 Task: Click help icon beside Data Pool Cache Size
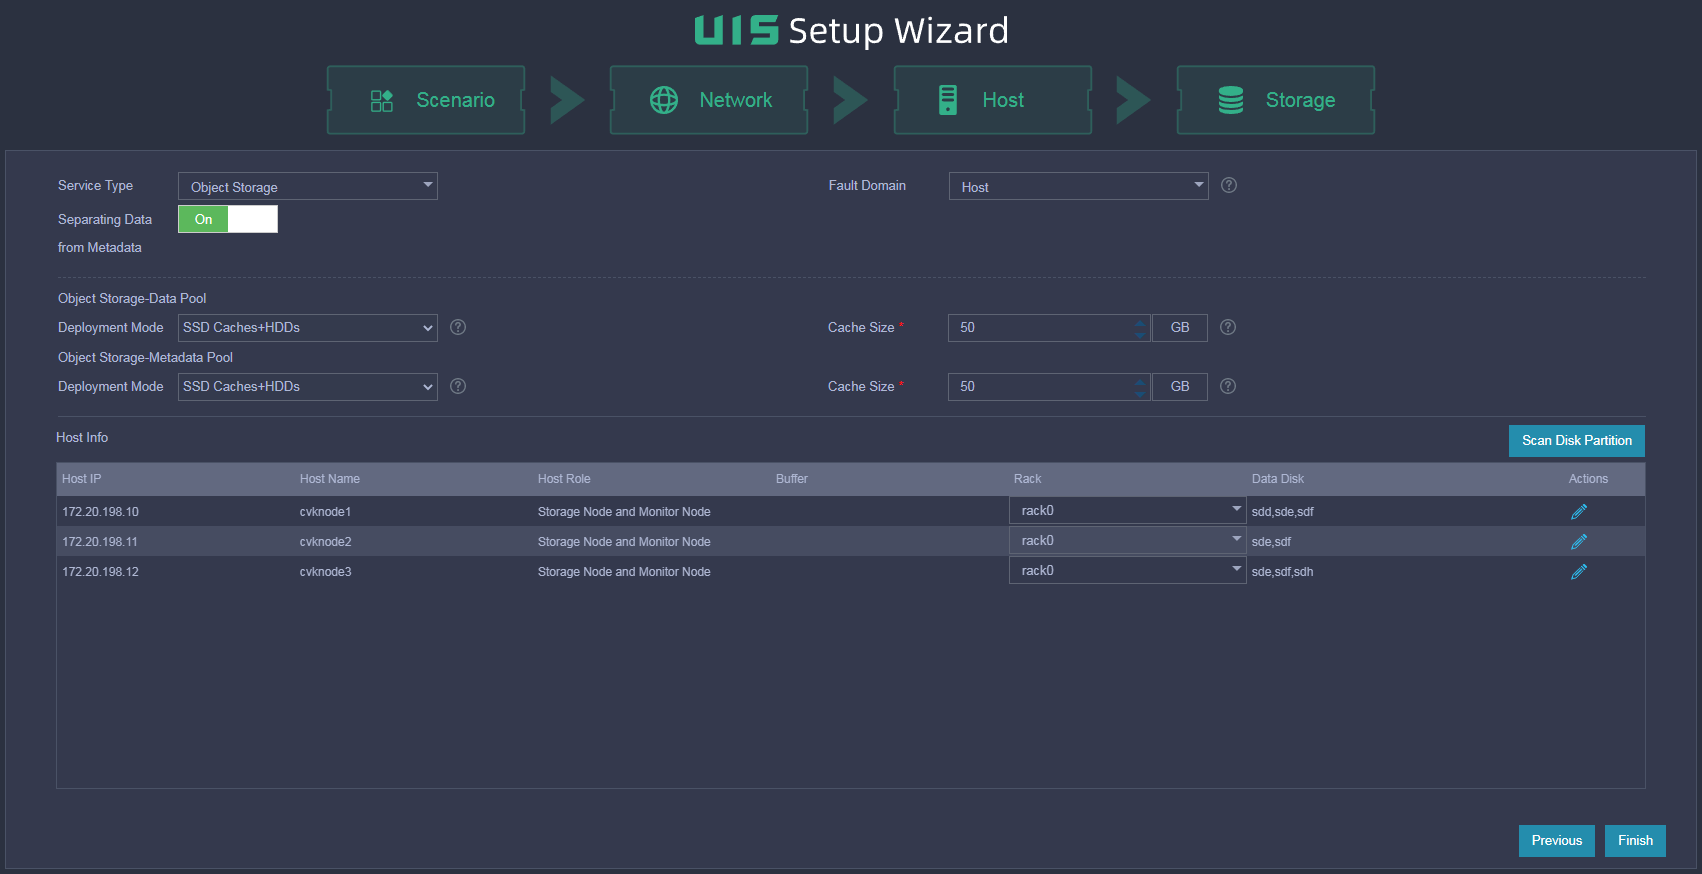click(1228, 327)
